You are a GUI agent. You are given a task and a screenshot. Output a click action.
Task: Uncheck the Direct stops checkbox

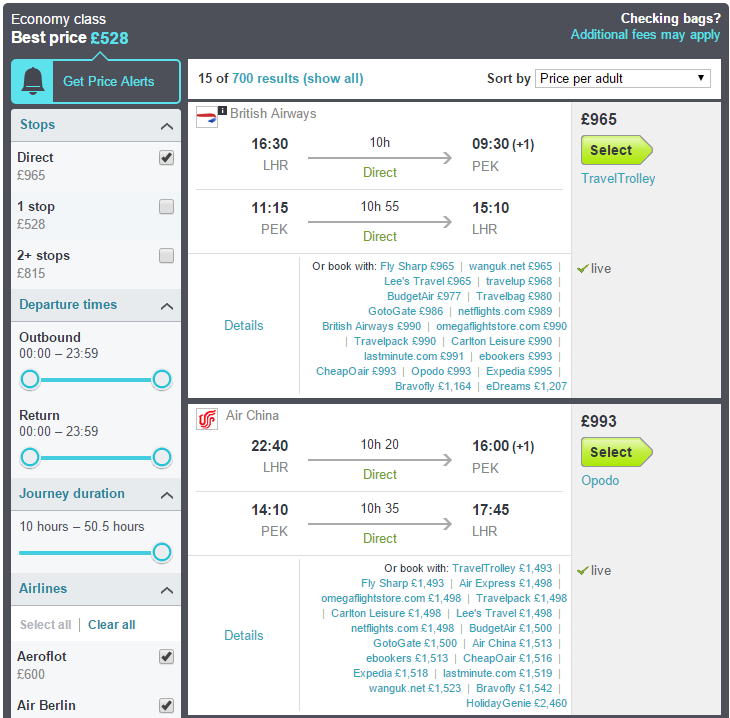(x=166, y=158)
